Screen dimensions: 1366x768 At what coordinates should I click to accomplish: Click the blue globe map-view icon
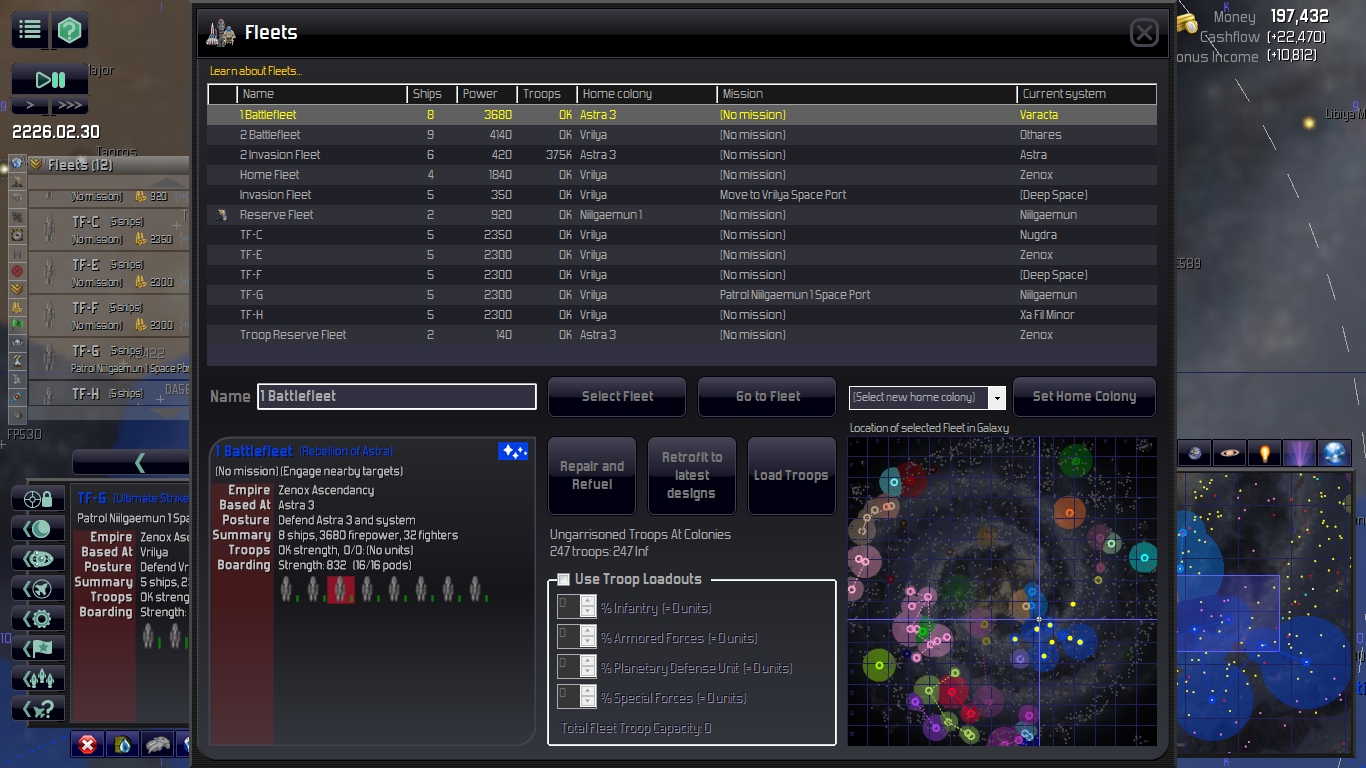pyautogui.click(x=1334, y=453)
